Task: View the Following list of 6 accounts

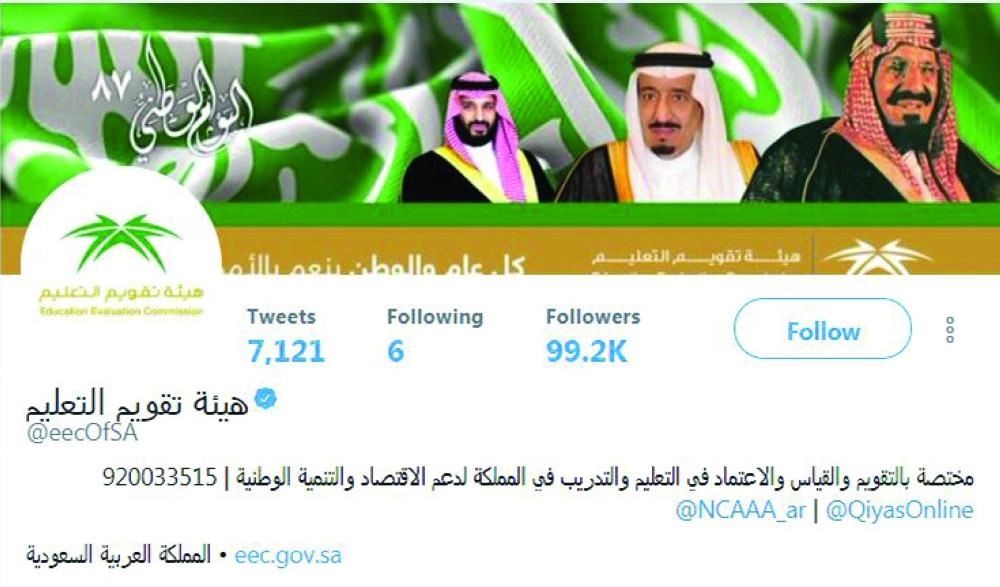Action: 435,336
